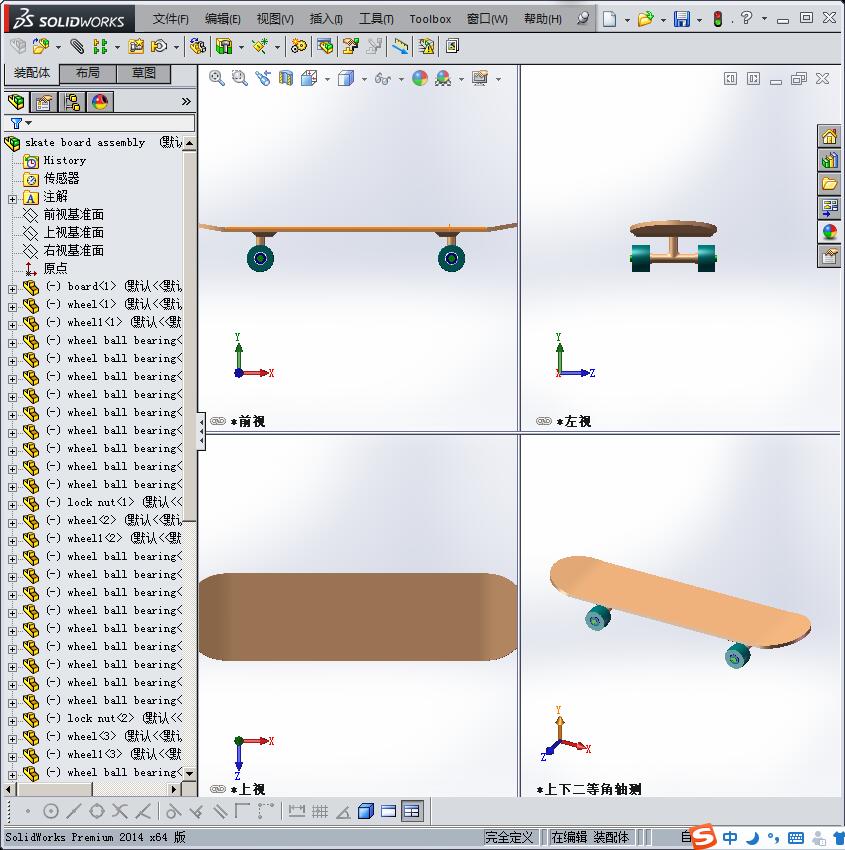
Task: Click the 中 Chinese input mode indicator
Action: click(730, 838)
